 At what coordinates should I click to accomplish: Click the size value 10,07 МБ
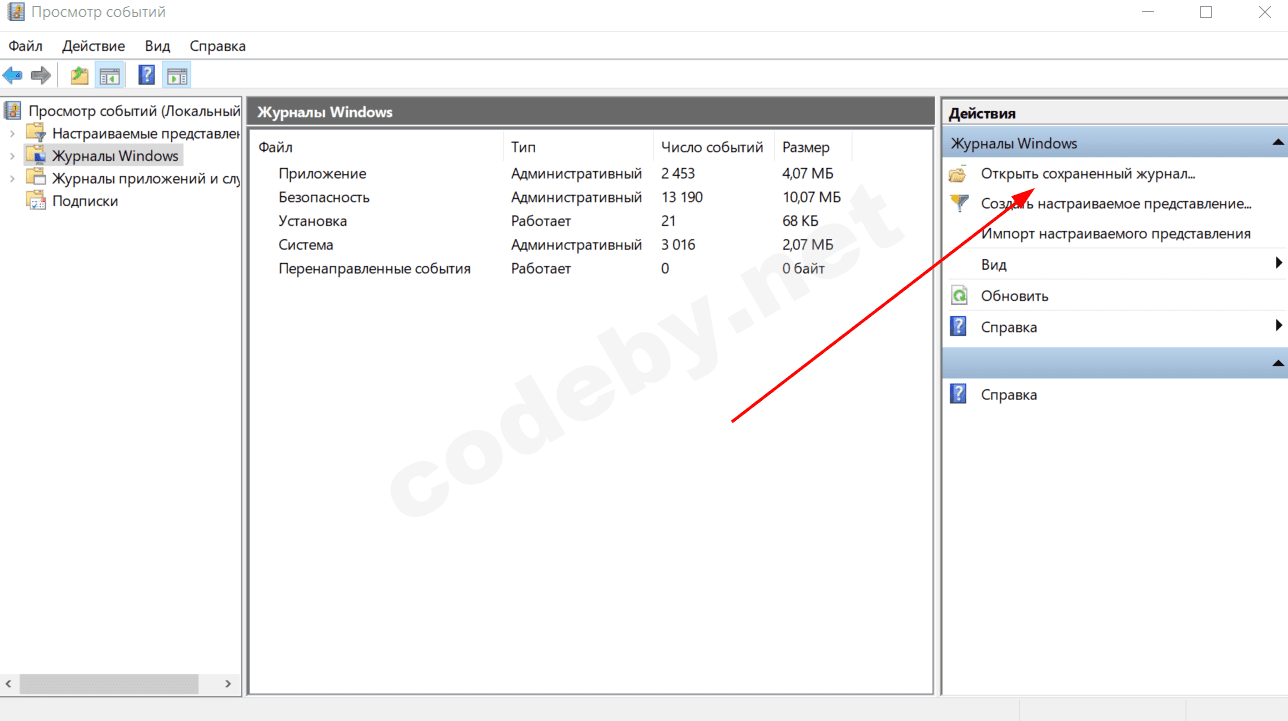coord(811,198)
